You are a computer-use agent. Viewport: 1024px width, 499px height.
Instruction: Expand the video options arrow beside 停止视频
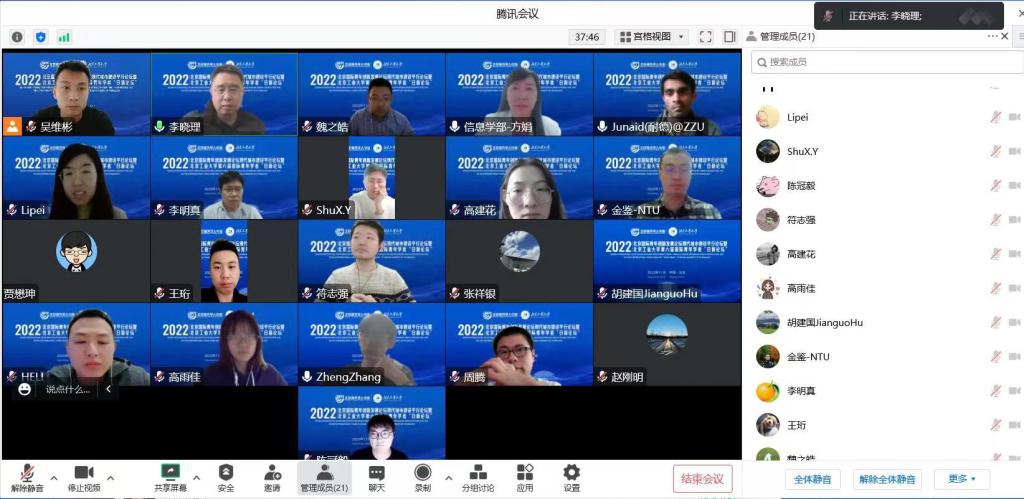coord(110,477)
